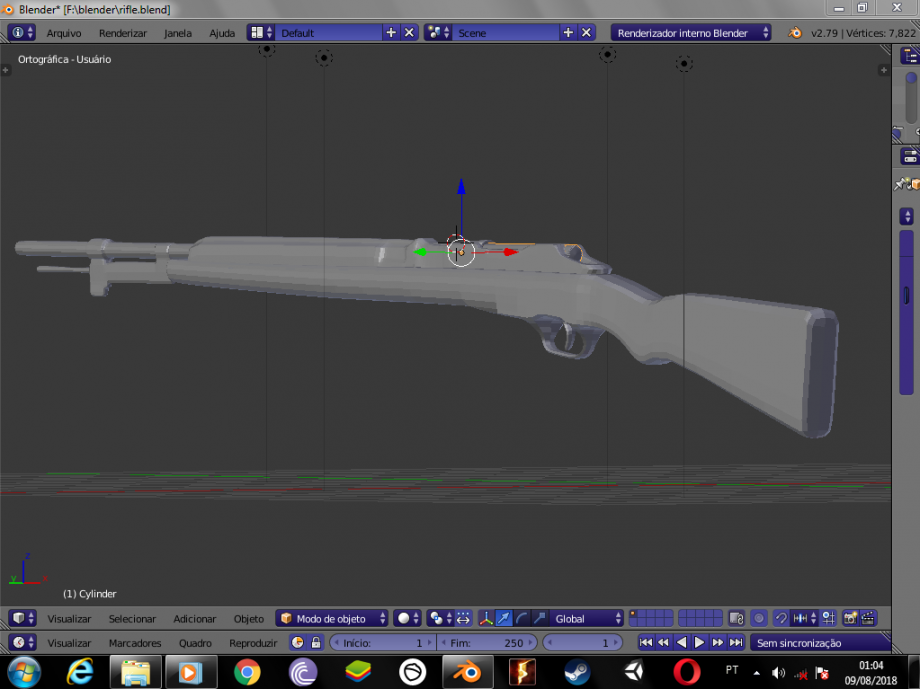The height and width of the screenshot is (689, 920).
Task: Click the OpenGL render camera icon
Action: coord(850,618)
